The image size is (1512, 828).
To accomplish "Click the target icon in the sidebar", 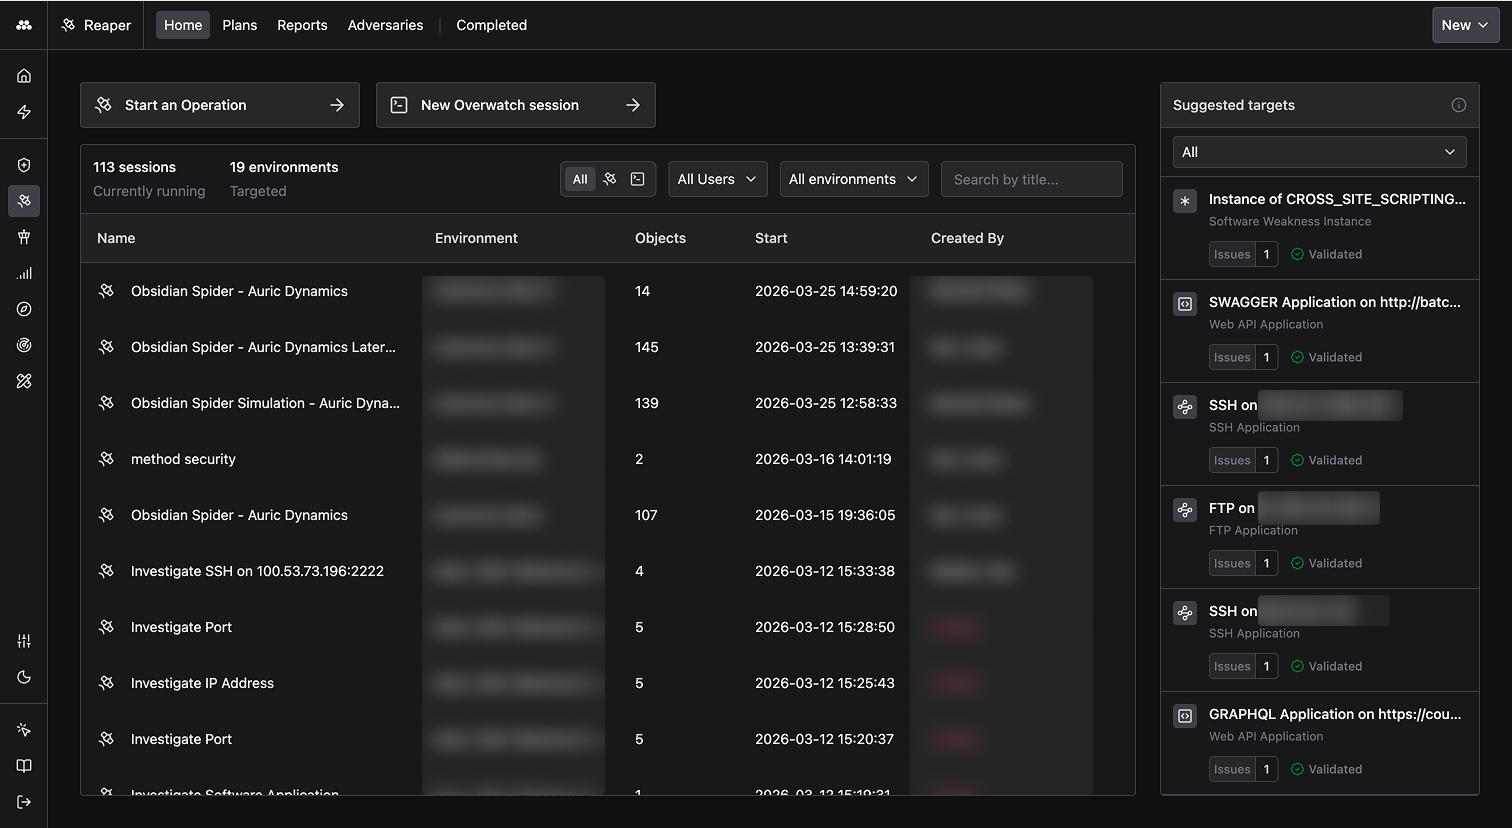I will [x=24, y=345].
